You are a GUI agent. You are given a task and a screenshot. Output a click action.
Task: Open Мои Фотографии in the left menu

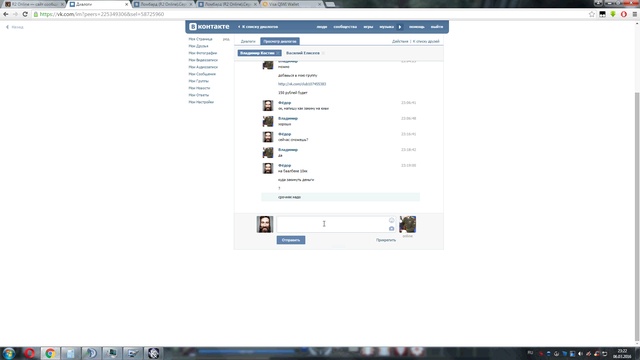point(203,53)
